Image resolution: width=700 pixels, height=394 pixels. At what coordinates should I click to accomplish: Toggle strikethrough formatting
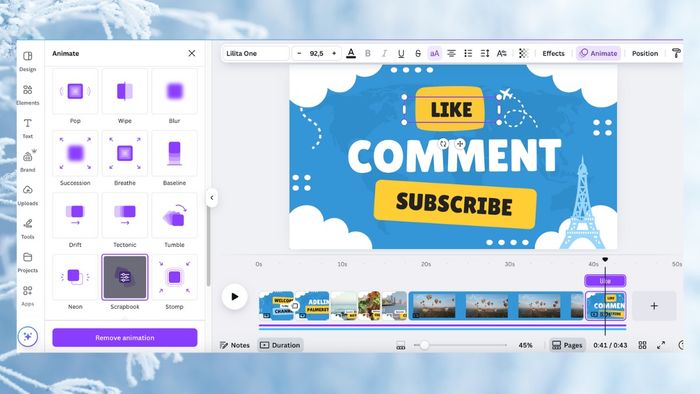click(x=418, y=54)
